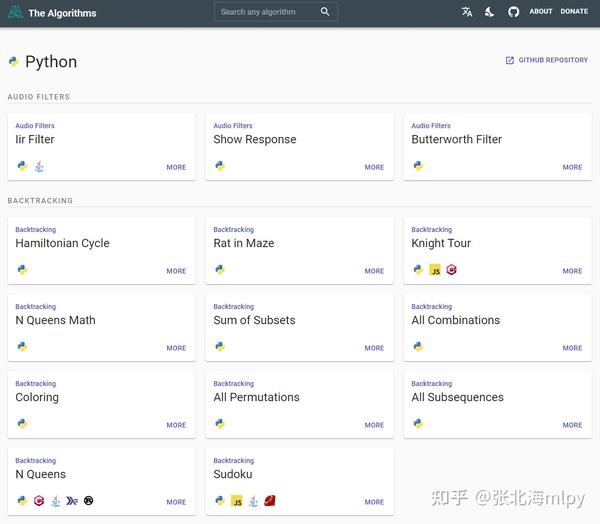Open the About page
Screen dimensions: 600x524
(541, 12)
